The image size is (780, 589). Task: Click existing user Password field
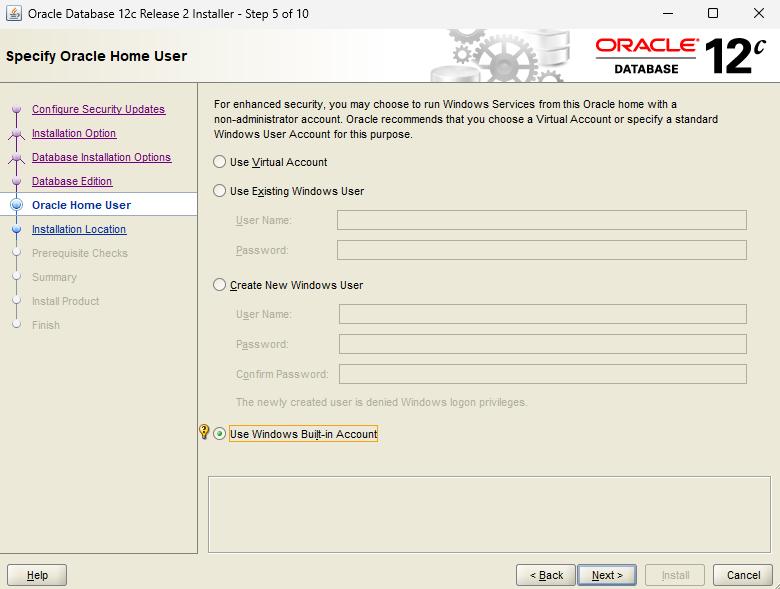tap(542, 250)
